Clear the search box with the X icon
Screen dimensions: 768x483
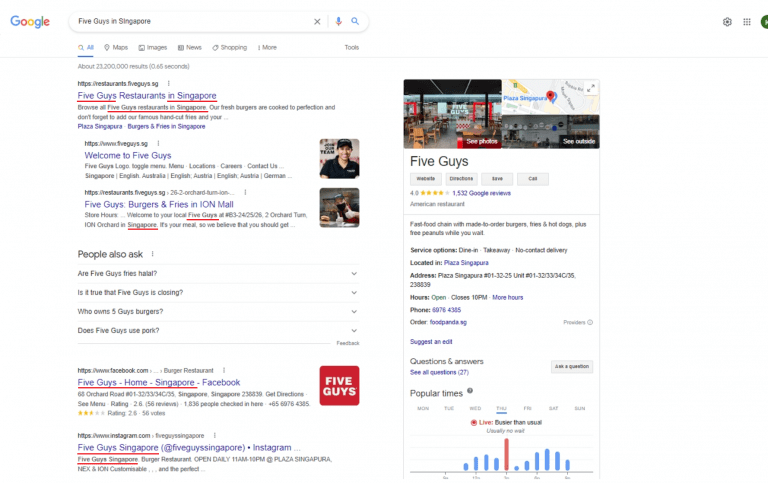point(318,21)
